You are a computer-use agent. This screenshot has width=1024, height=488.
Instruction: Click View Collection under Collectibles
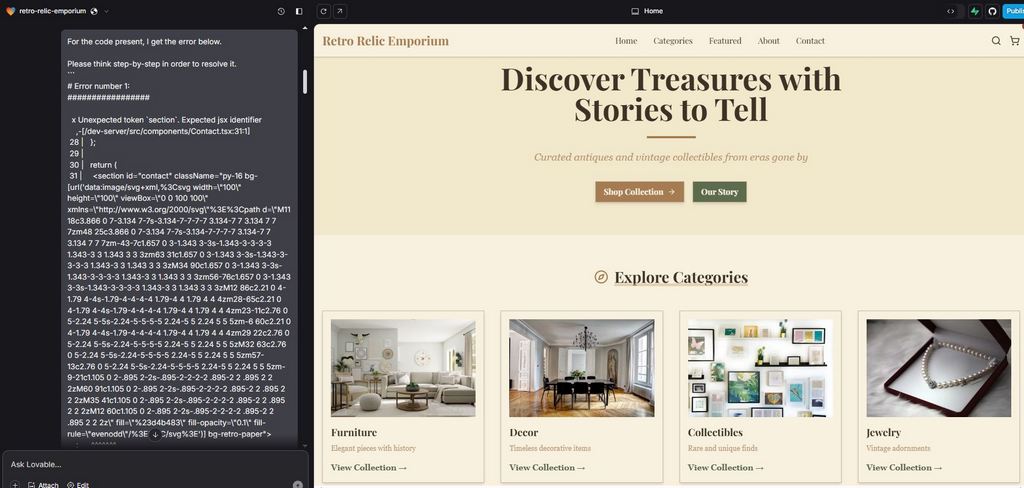coord(726,467)
